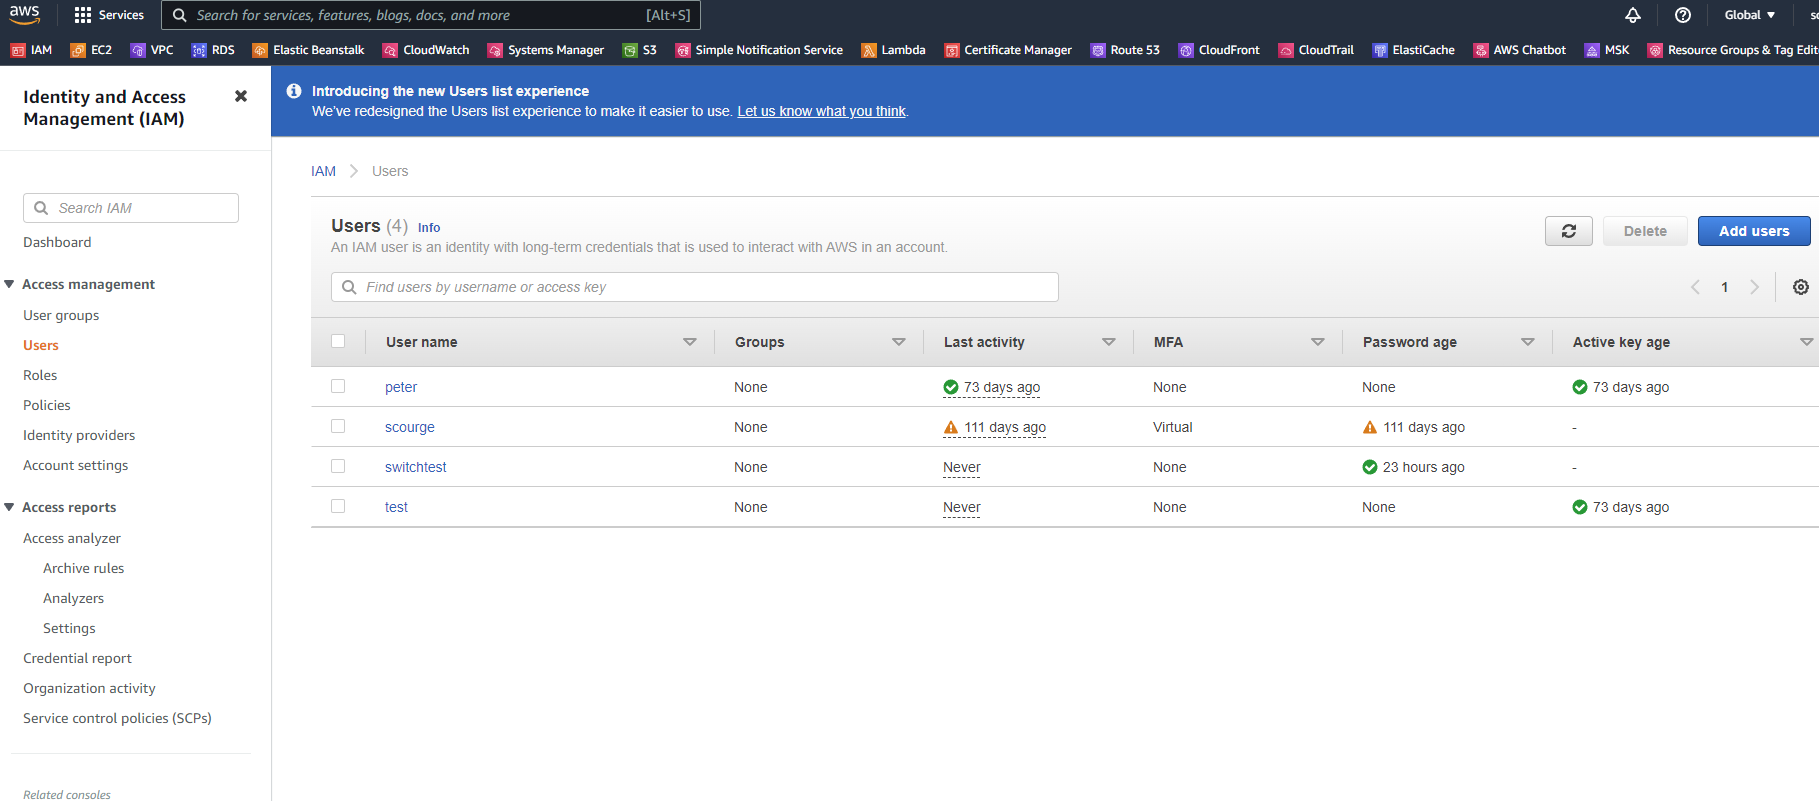Open the VPC bookmark shortcut
The height and width of the screenshot is (801, 1819).
point(152,50)
